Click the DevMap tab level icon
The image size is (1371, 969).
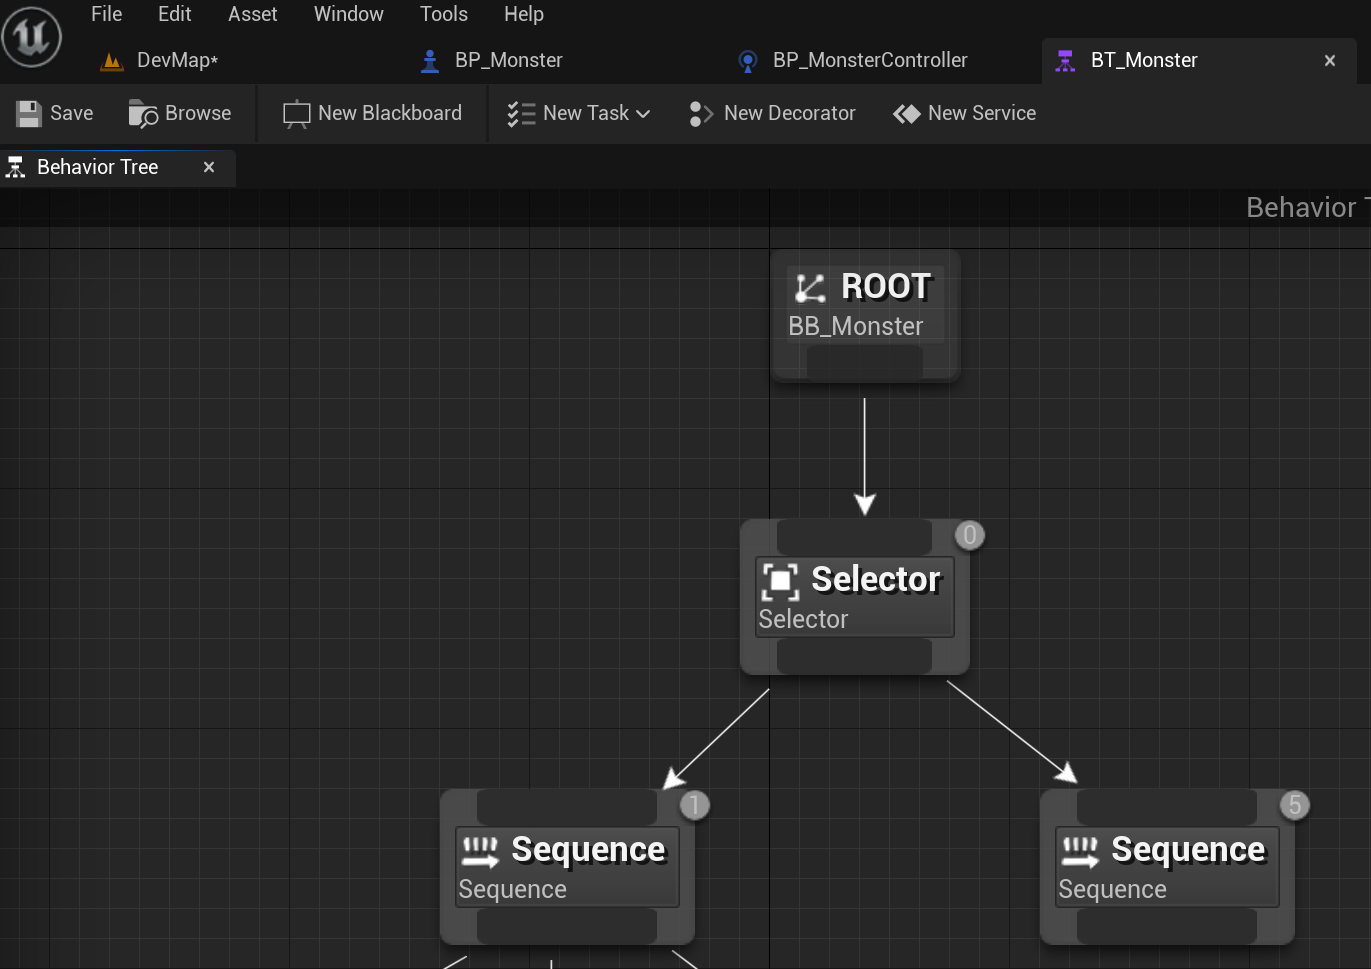click(112, 61)
